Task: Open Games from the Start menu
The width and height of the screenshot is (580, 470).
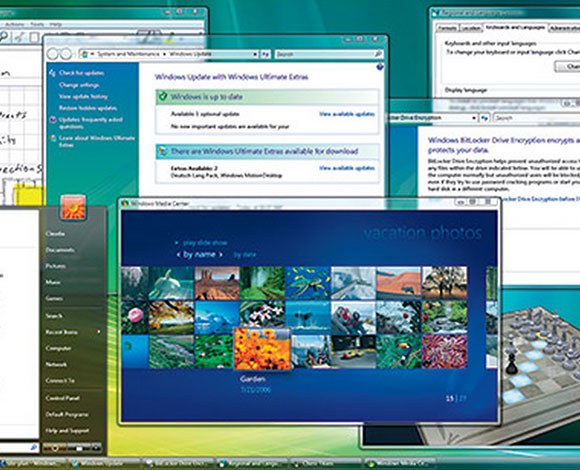Action: coord(54,298)
